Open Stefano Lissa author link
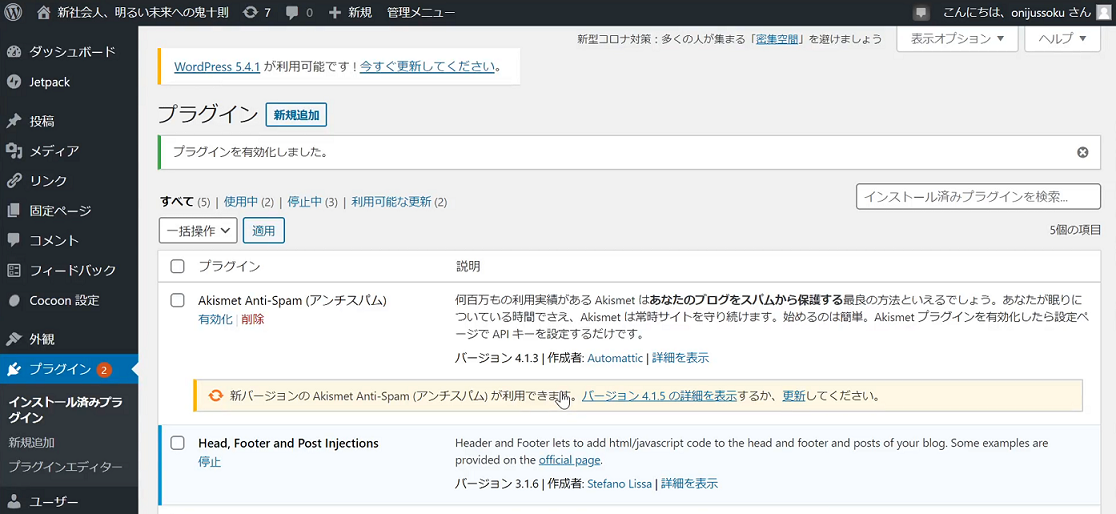 619,484
